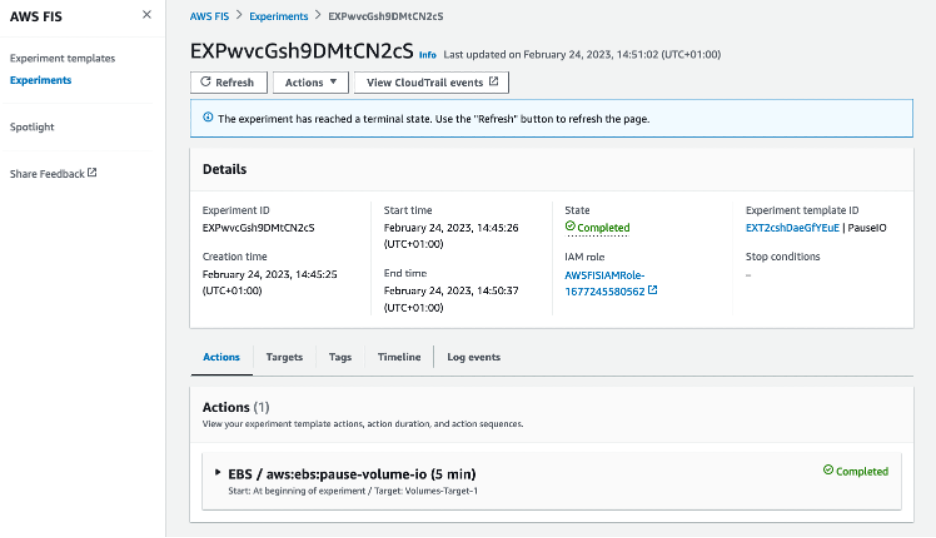Click the PauseIO template name
The height and width of the screenshot is (538, 936).
click(x=867, y=228)
